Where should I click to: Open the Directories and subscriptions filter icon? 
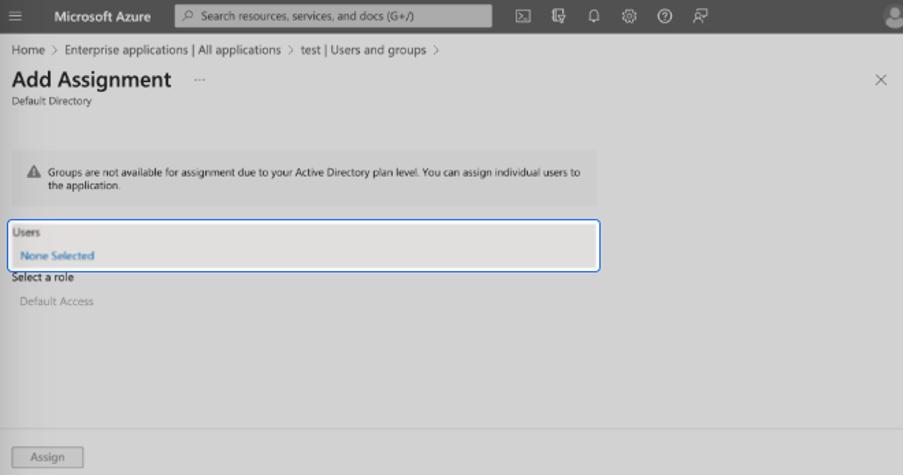(558, 16)
